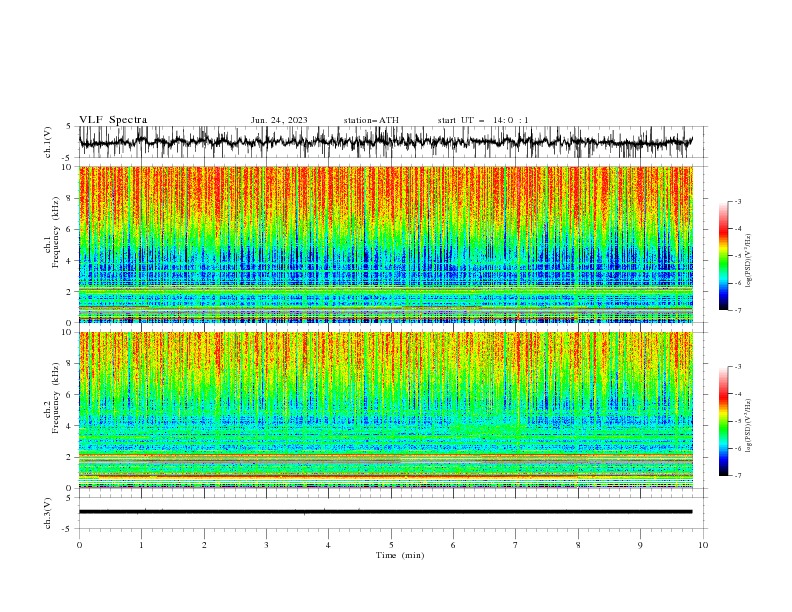Click the ch.3 flat black waveform trace
The image size is (792, 612).
pos(385,512)
